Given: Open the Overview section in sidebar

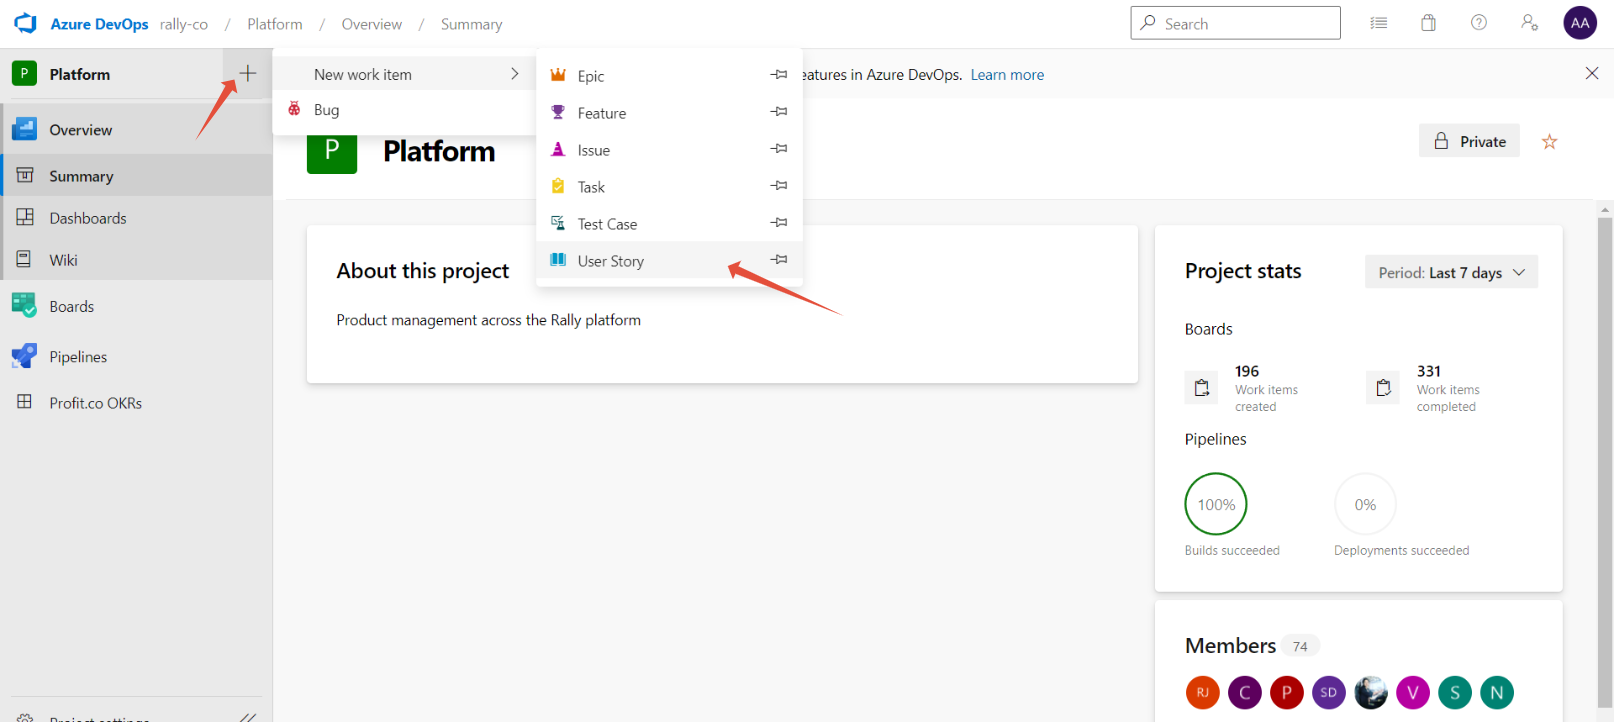Looking at the screenshot, I should pos(136,129).
